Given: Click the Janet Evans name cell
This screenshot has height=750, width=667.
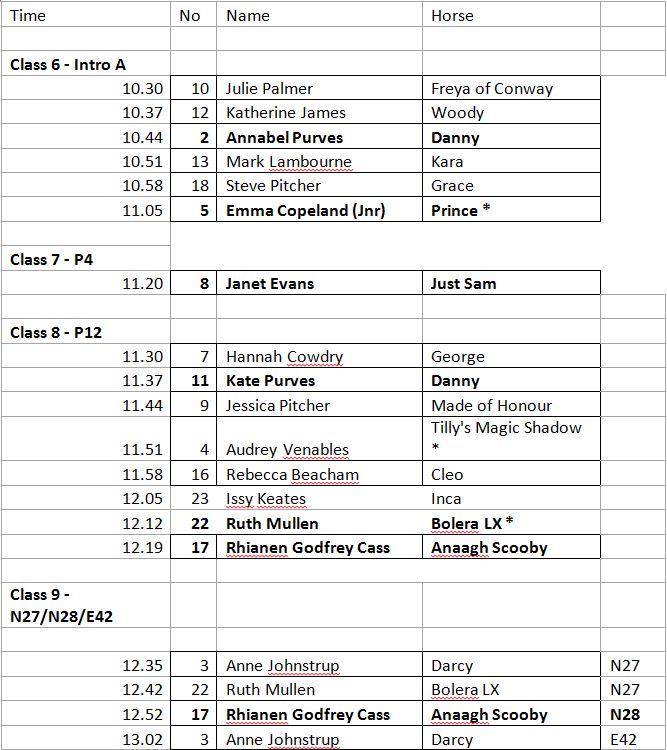Looking at the screenshot, I should tap(270, 283).
